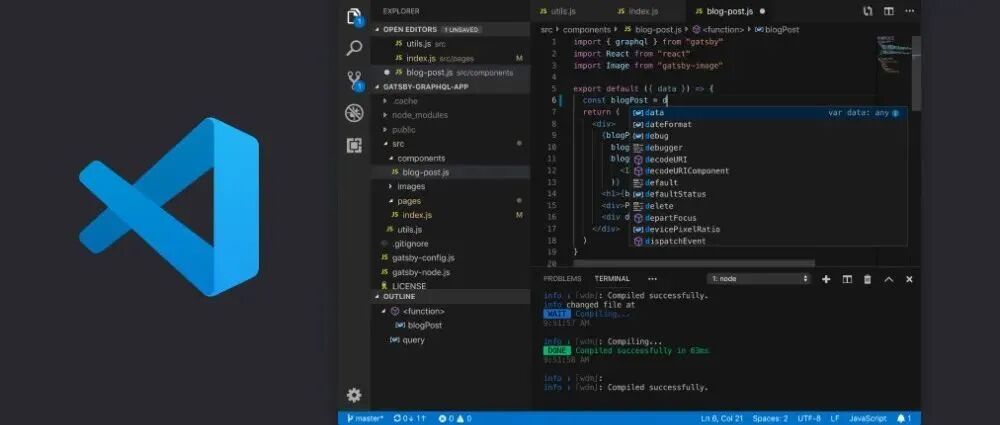Select blog-post.js src/components in Open Editors
1000x425 pixels.
[x=450, y=72]
